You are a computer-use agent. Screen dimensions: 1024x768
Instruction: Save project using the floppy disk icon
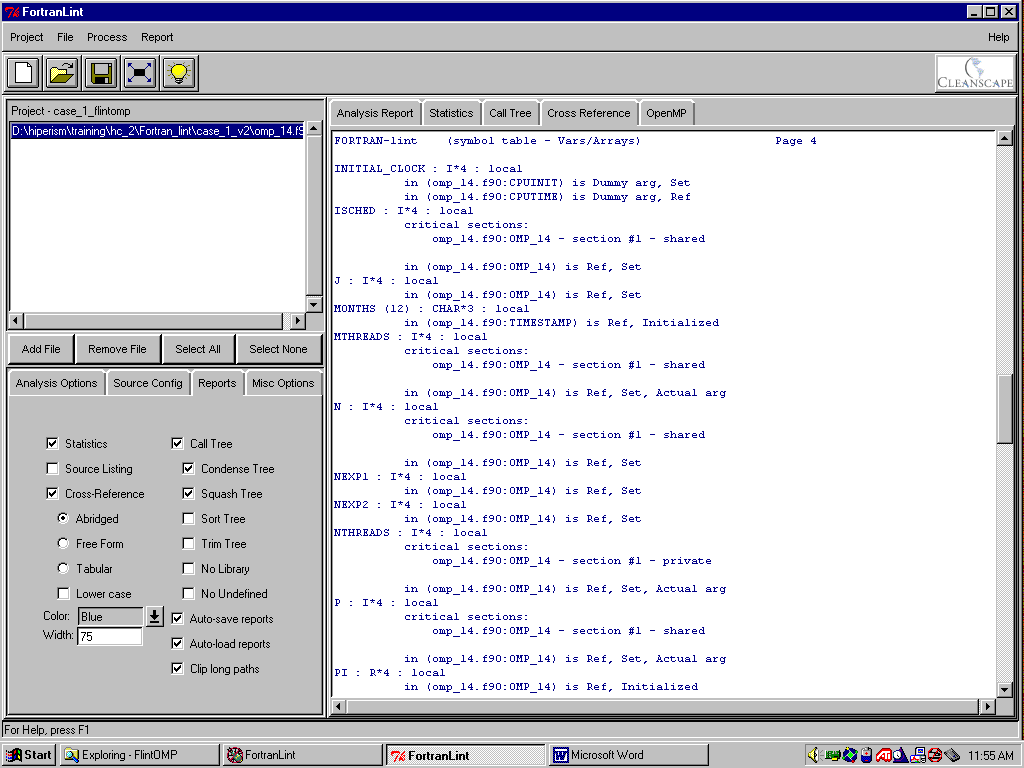101,72
